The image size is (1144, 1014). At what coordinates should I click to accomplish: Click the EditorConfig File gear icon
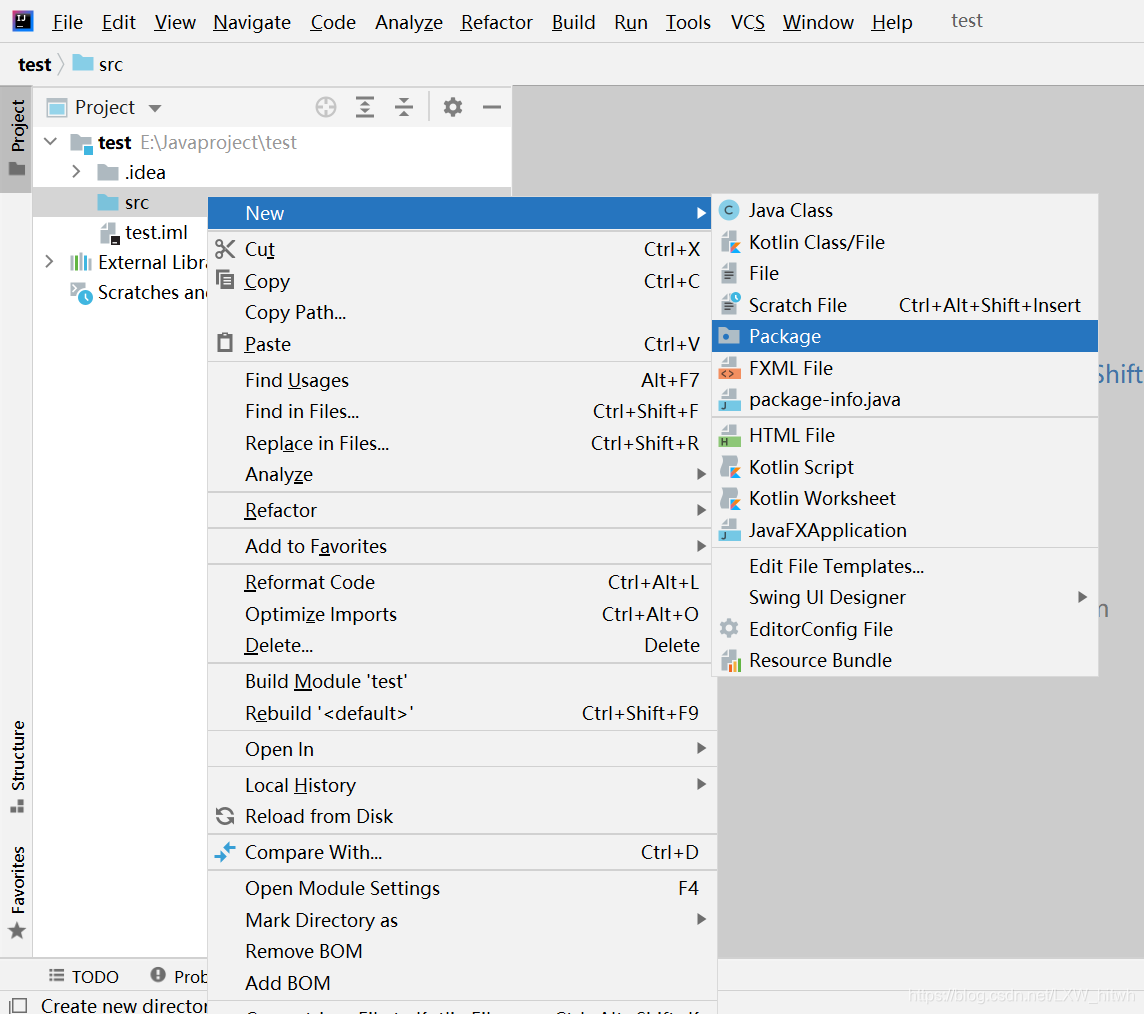coord(729,629)
